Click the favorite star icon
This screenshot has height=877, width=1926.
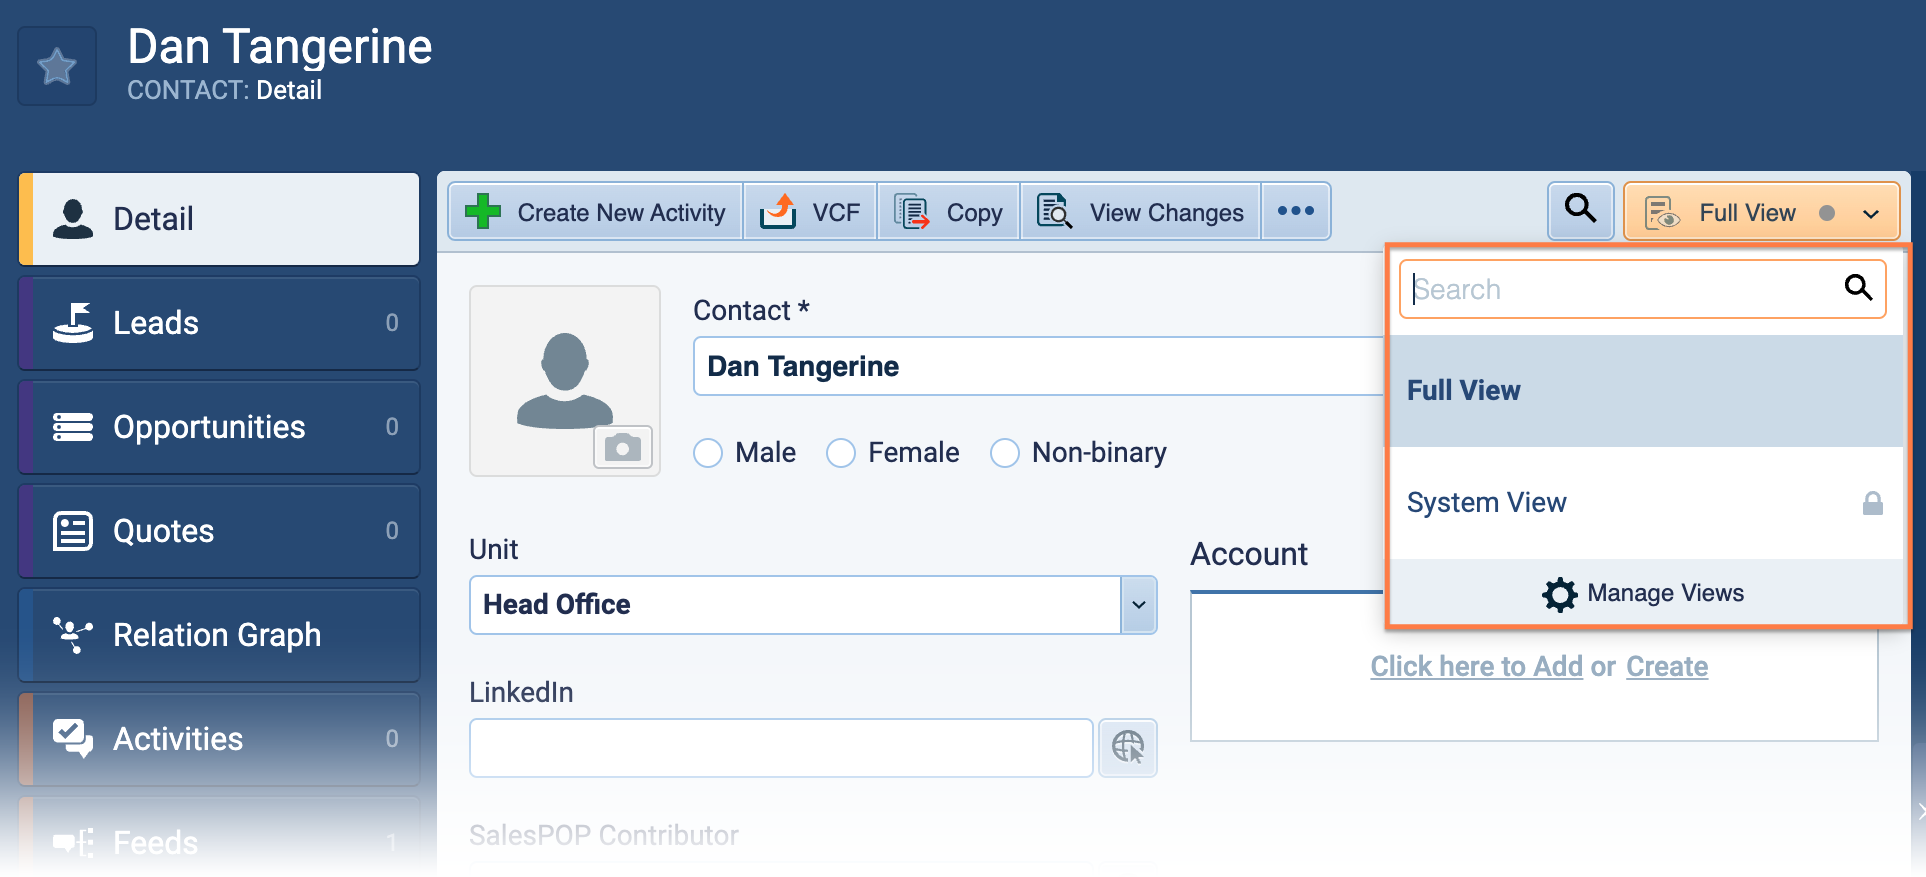pyautogui.click(x=57, y=67)
